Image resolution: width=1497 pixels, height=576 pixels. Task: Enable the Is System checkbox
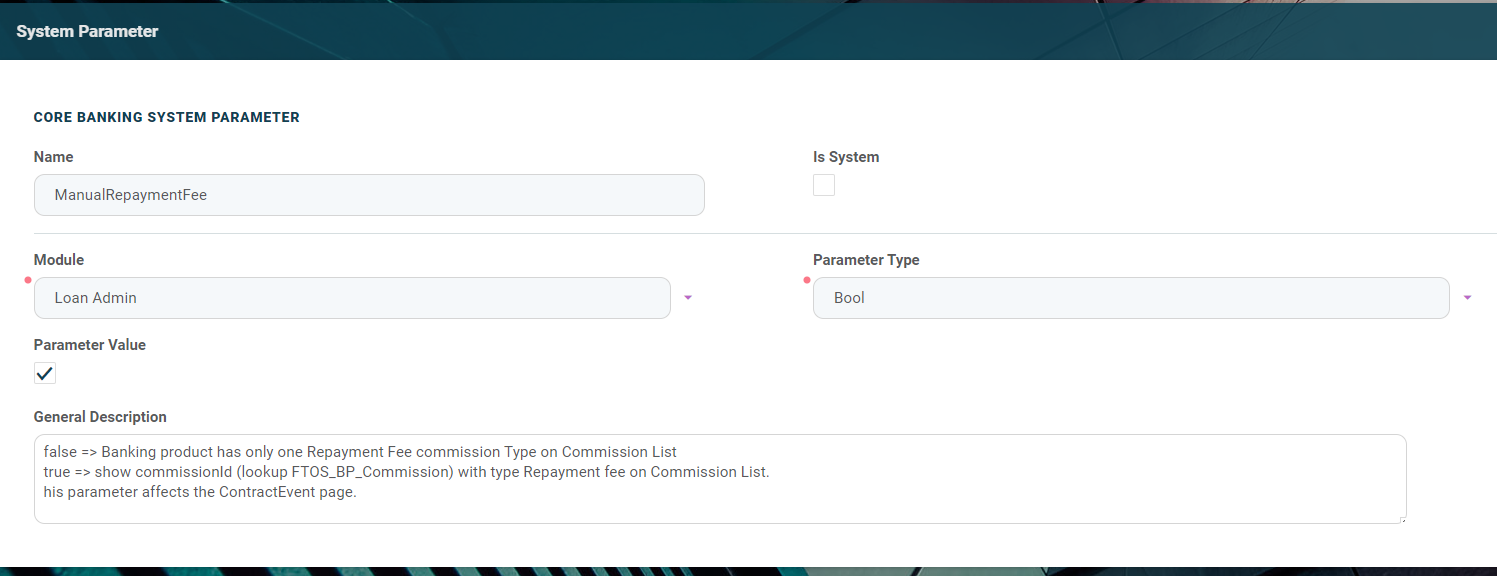823,185
